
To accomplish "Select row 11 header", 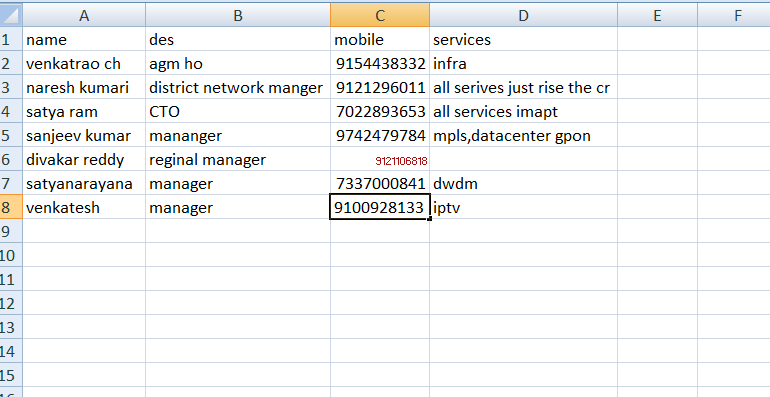I will point(11,280).
